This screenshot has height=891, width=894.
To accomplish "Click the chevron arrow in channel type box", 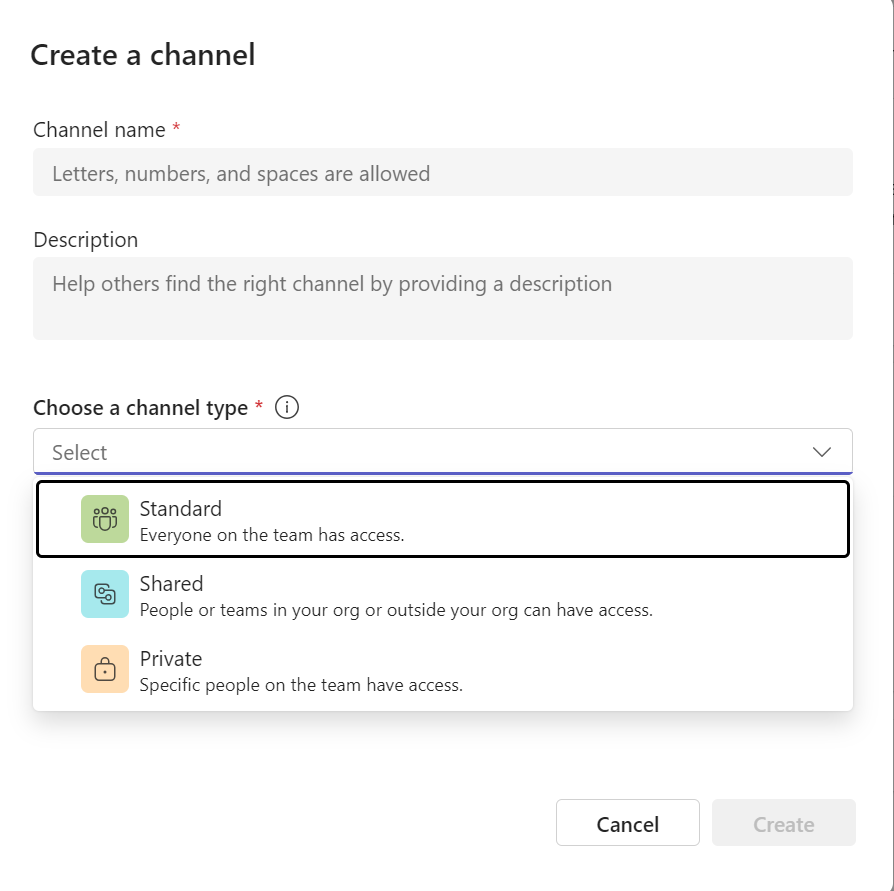I will (822, 452).
